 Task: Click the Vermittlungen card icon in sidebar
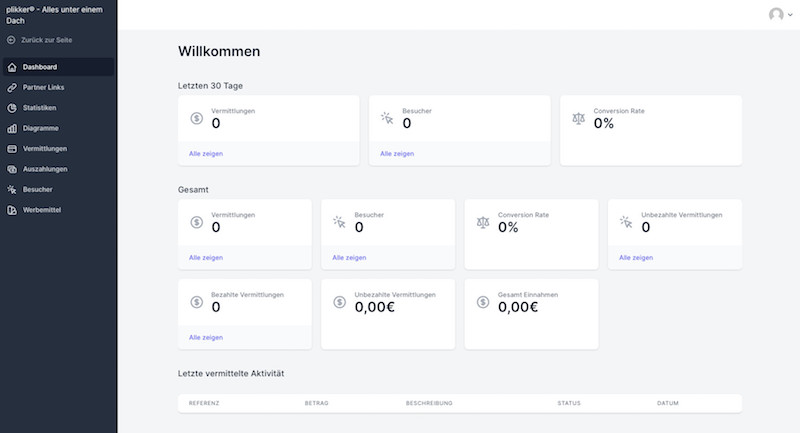12,149
